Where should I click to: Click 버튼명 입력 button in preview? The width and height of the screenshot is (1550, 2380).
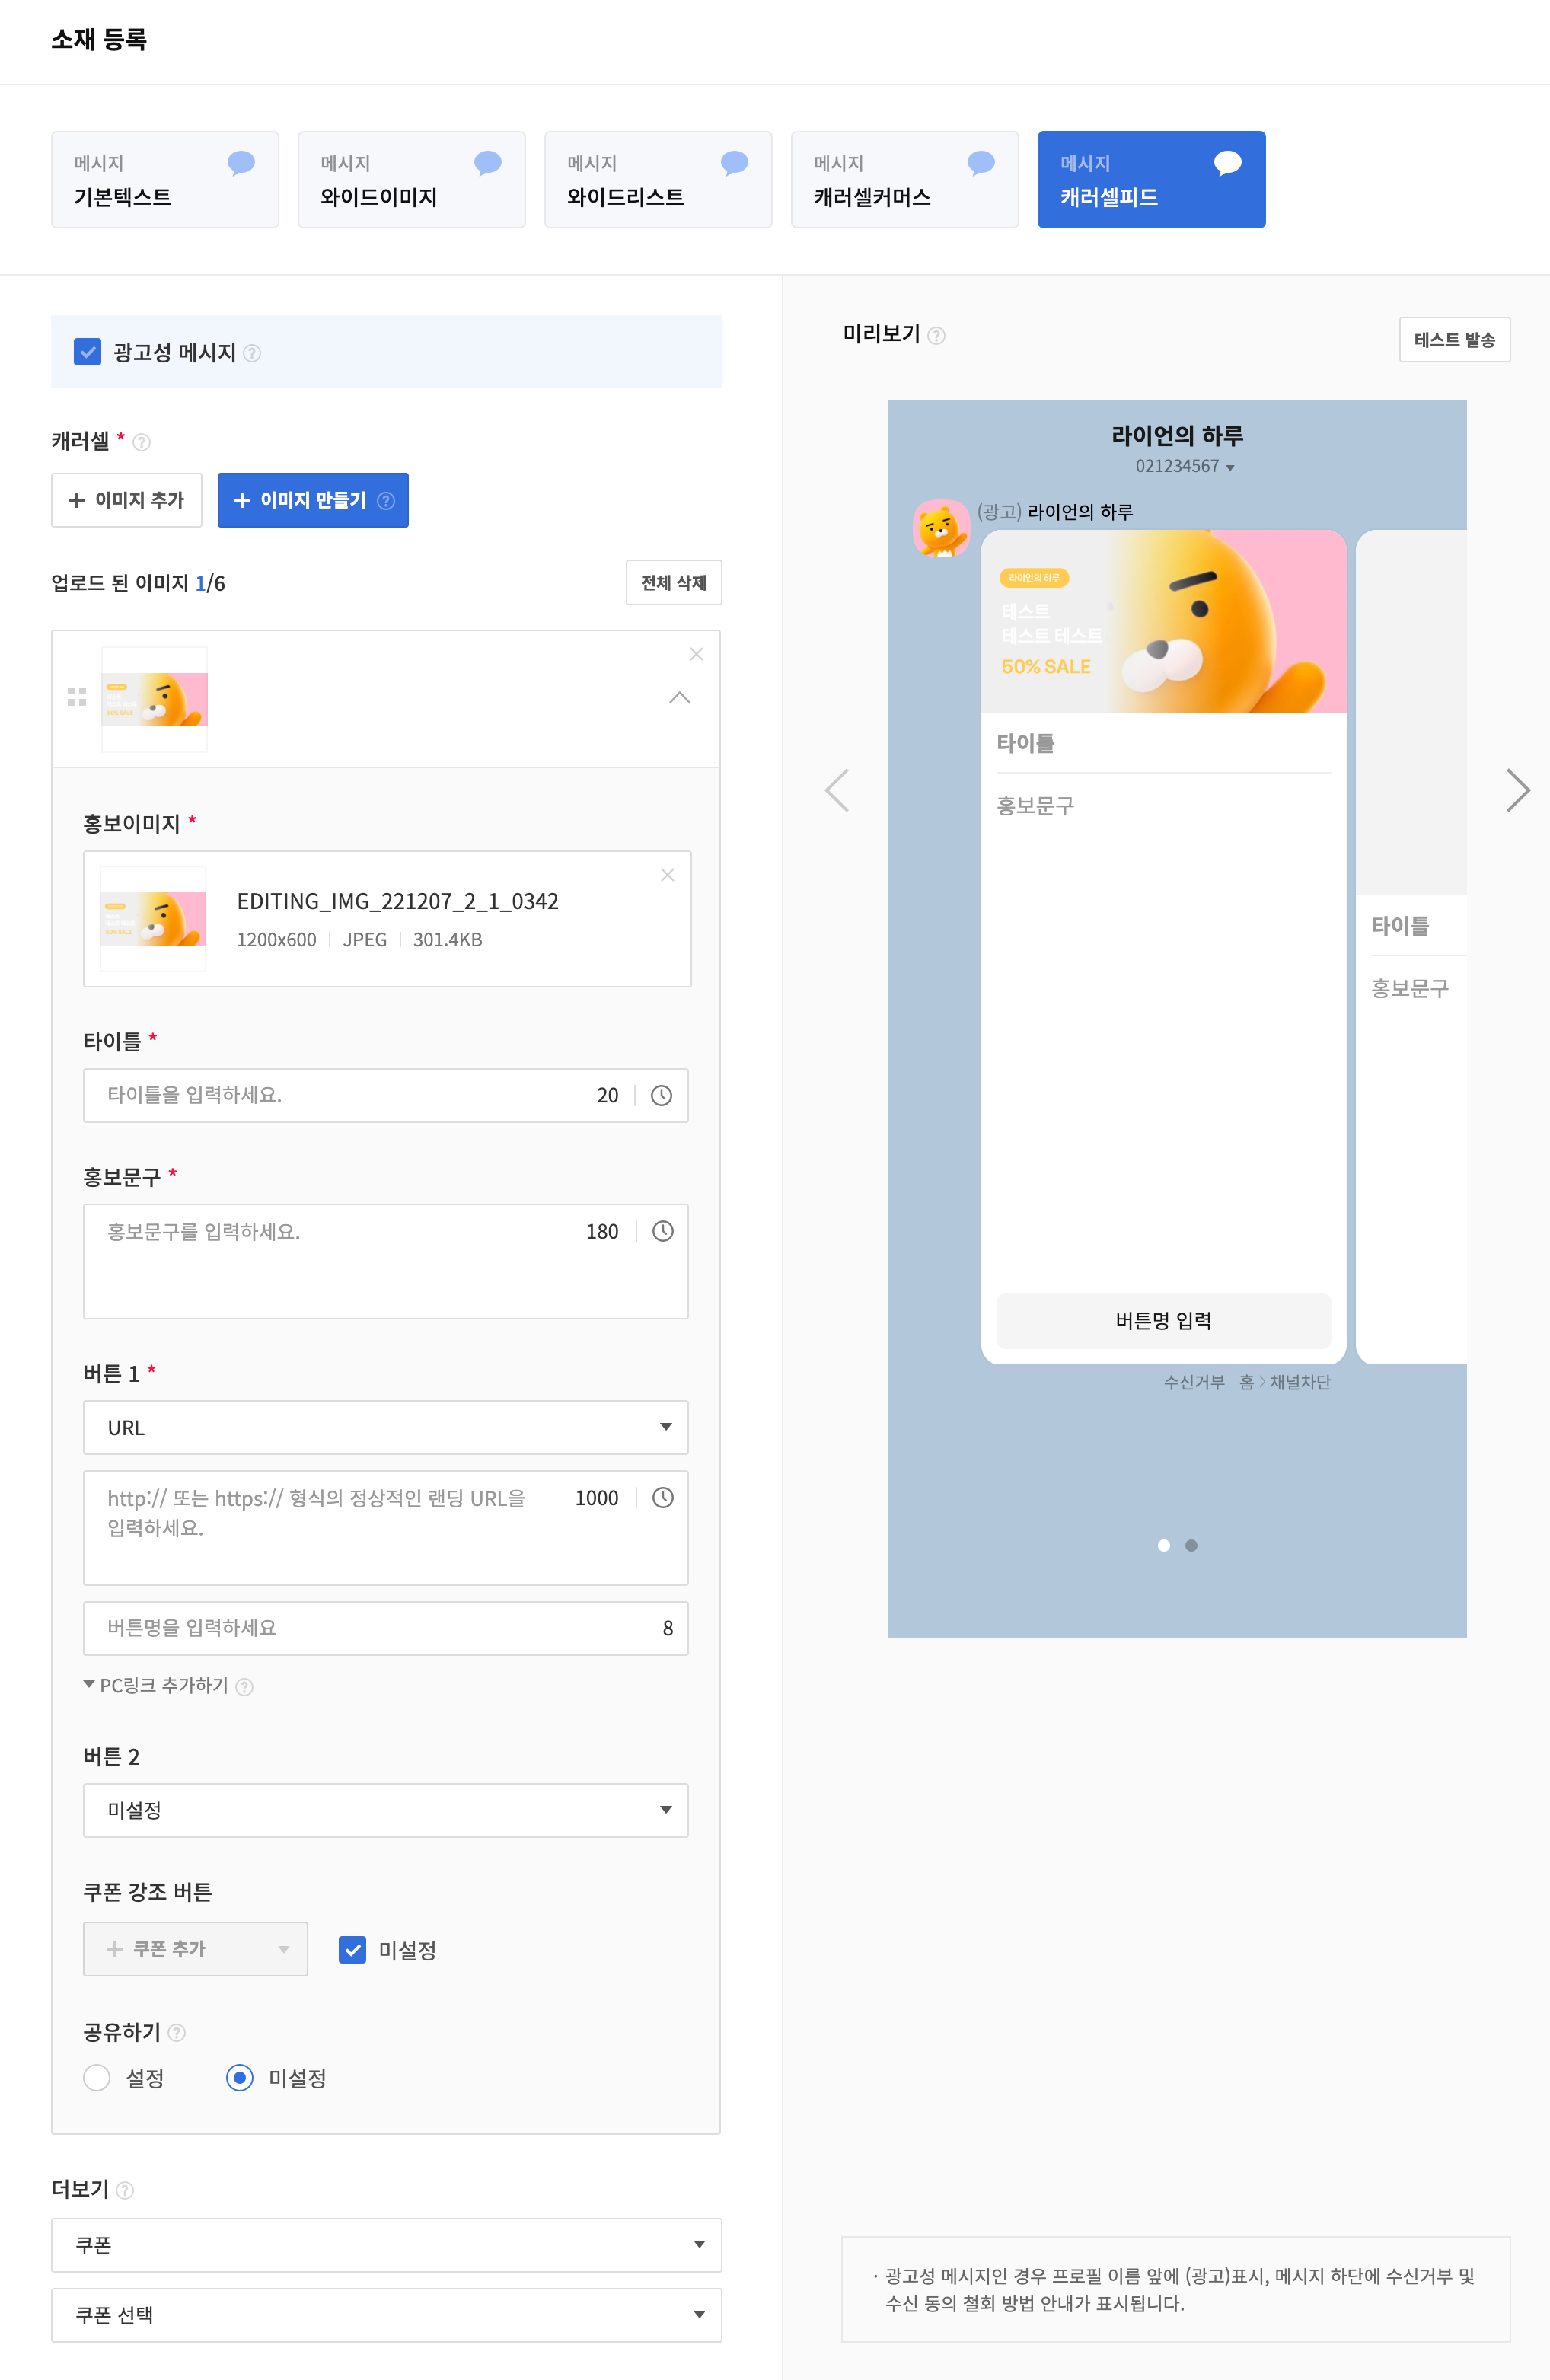pyautogui.click(x=1164, y=1322)
